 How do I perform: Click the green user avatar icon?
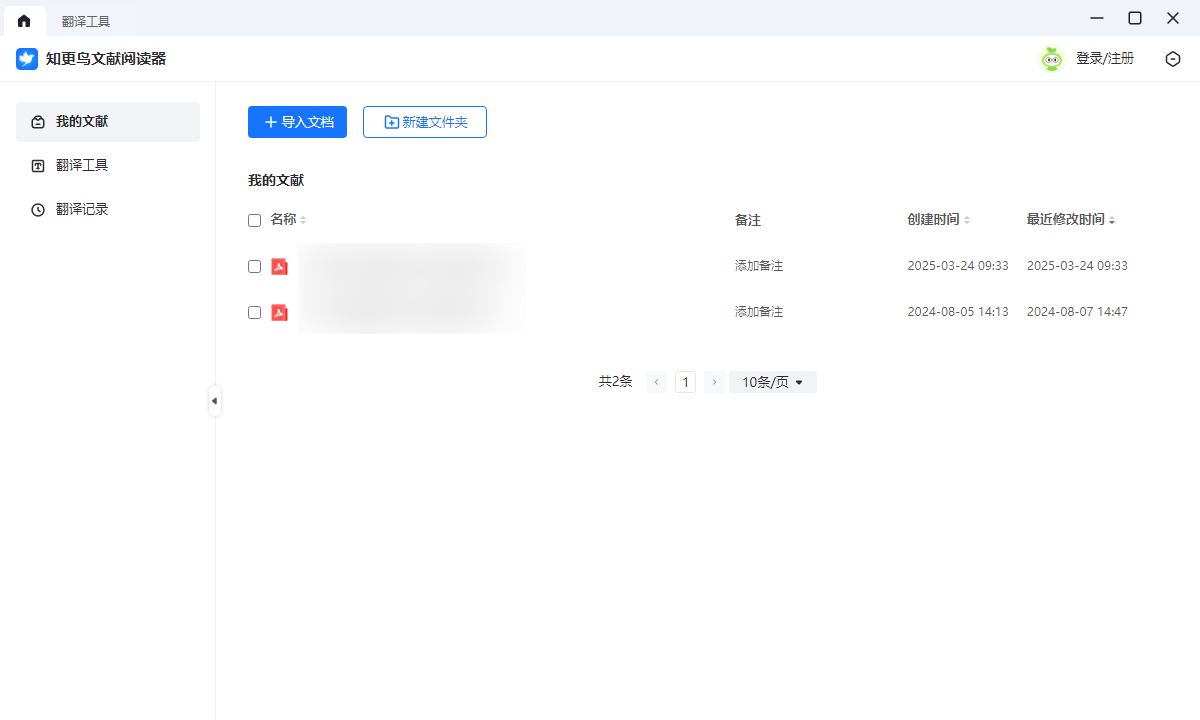click(1052, 59)
